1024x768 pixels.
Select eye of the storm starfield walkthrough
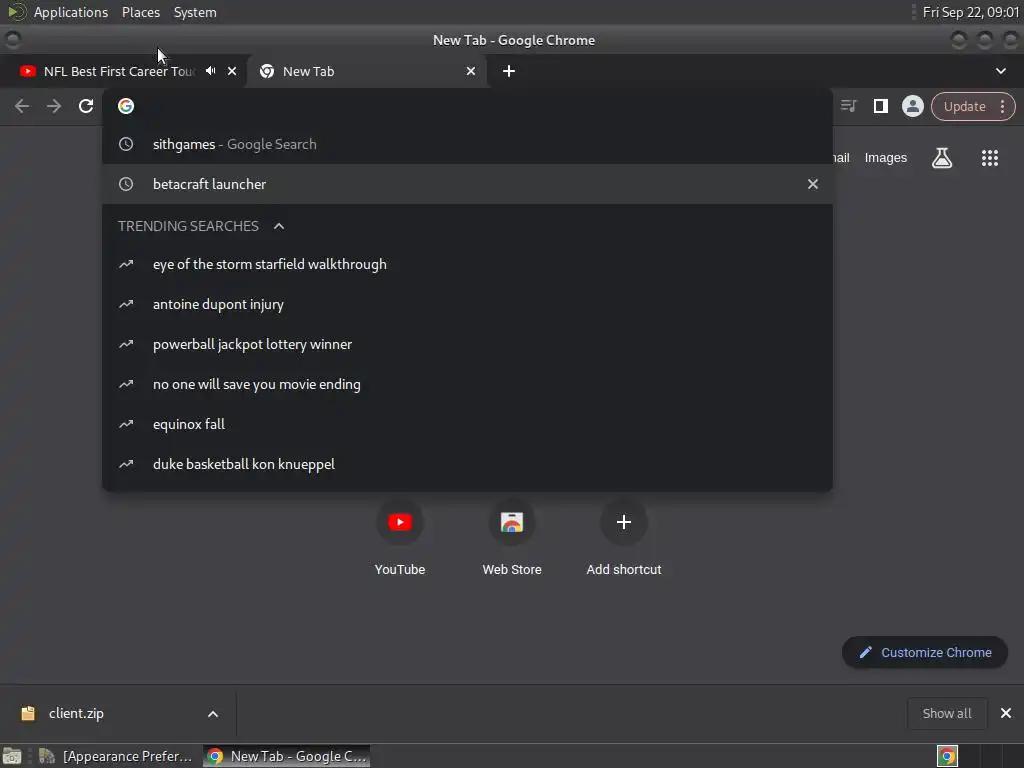click(x=467, y=264)
